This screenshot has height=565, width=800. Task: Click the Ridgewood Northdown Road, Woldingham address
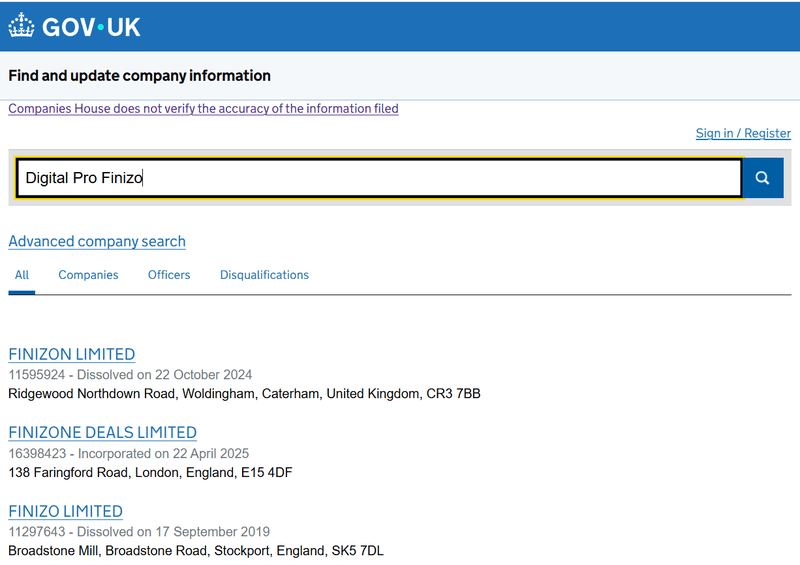(x=244, y=394)
